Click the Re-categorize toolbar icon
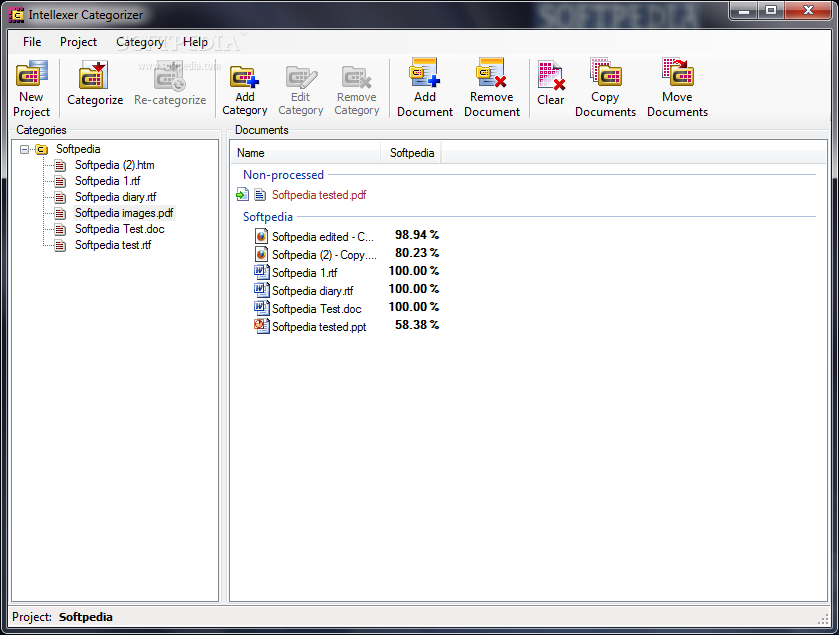This screenshot has height=635, width=839. (170, 78)
